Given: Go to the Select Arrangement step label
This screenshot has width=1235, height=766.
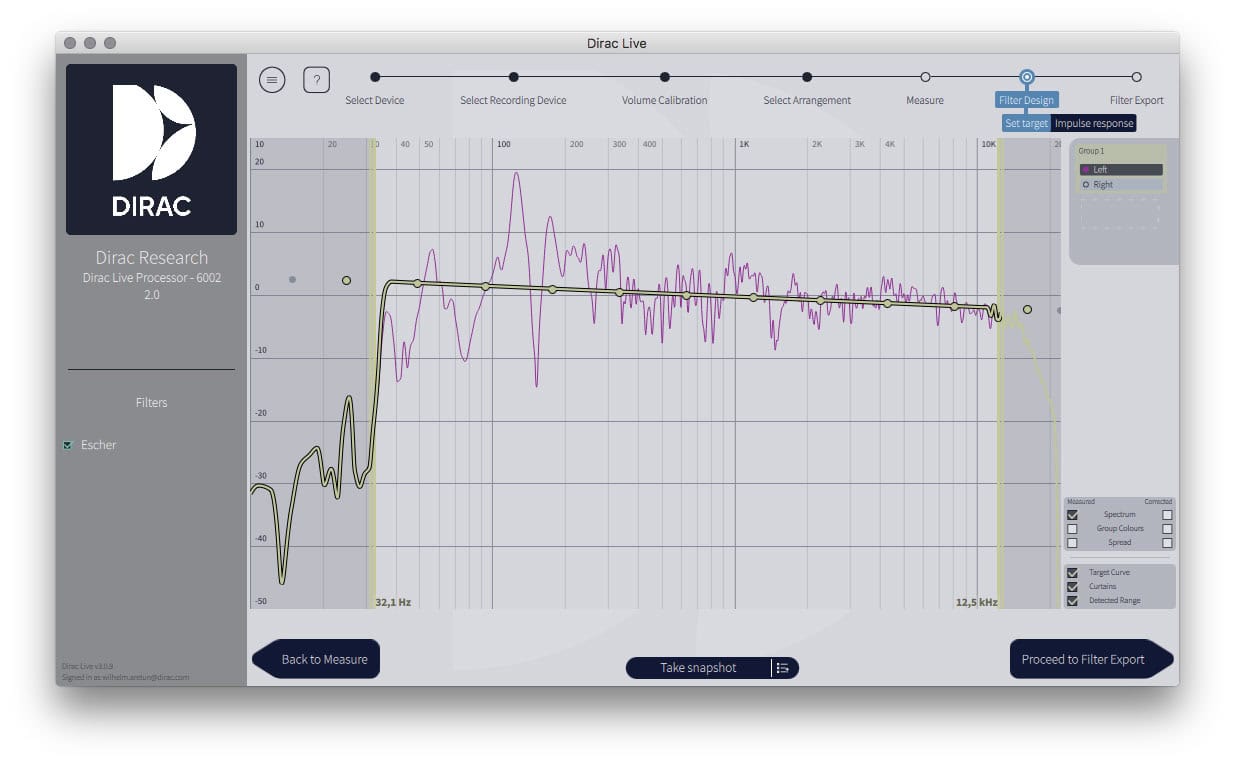Looking at the screenshot, I should coord(807,100).
